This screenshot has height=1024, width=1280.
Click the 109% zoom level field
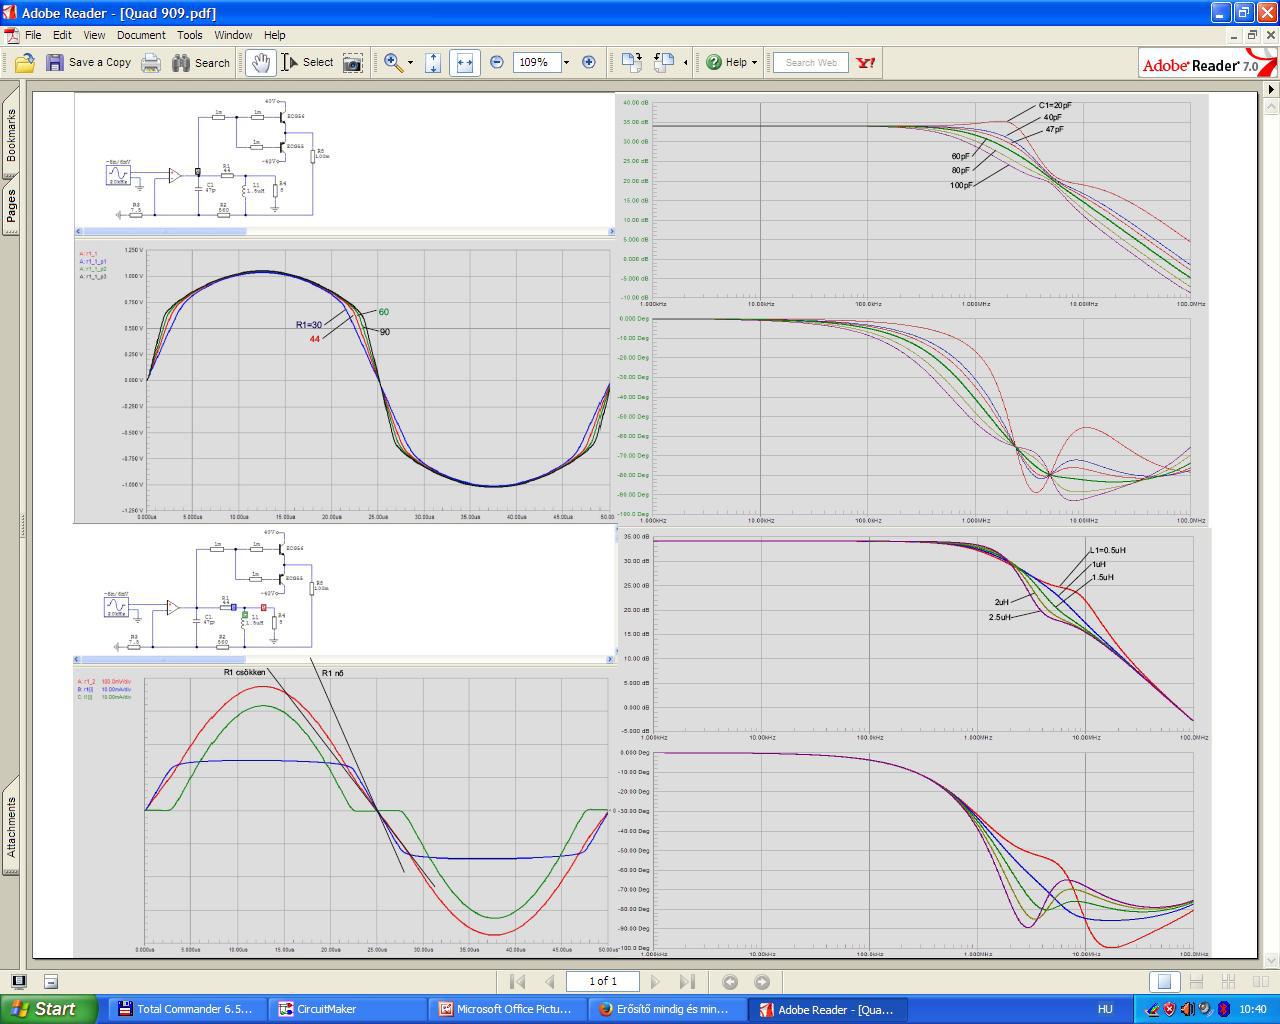tap(535, 62)
